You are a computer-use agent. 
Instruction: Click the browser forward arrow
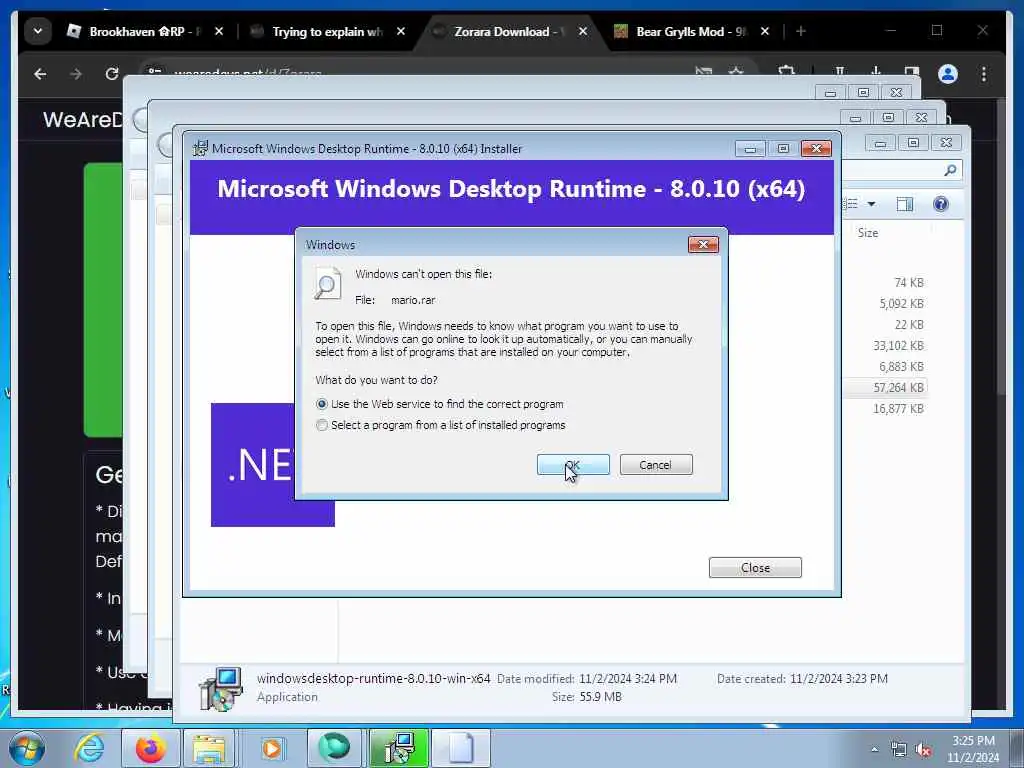pyautogui.click(x=76, y=74)
